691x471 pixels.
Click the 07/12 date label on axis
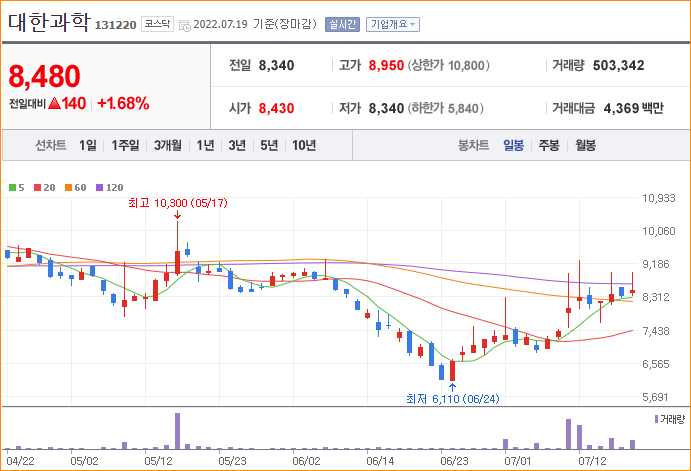tap(592, 461)
